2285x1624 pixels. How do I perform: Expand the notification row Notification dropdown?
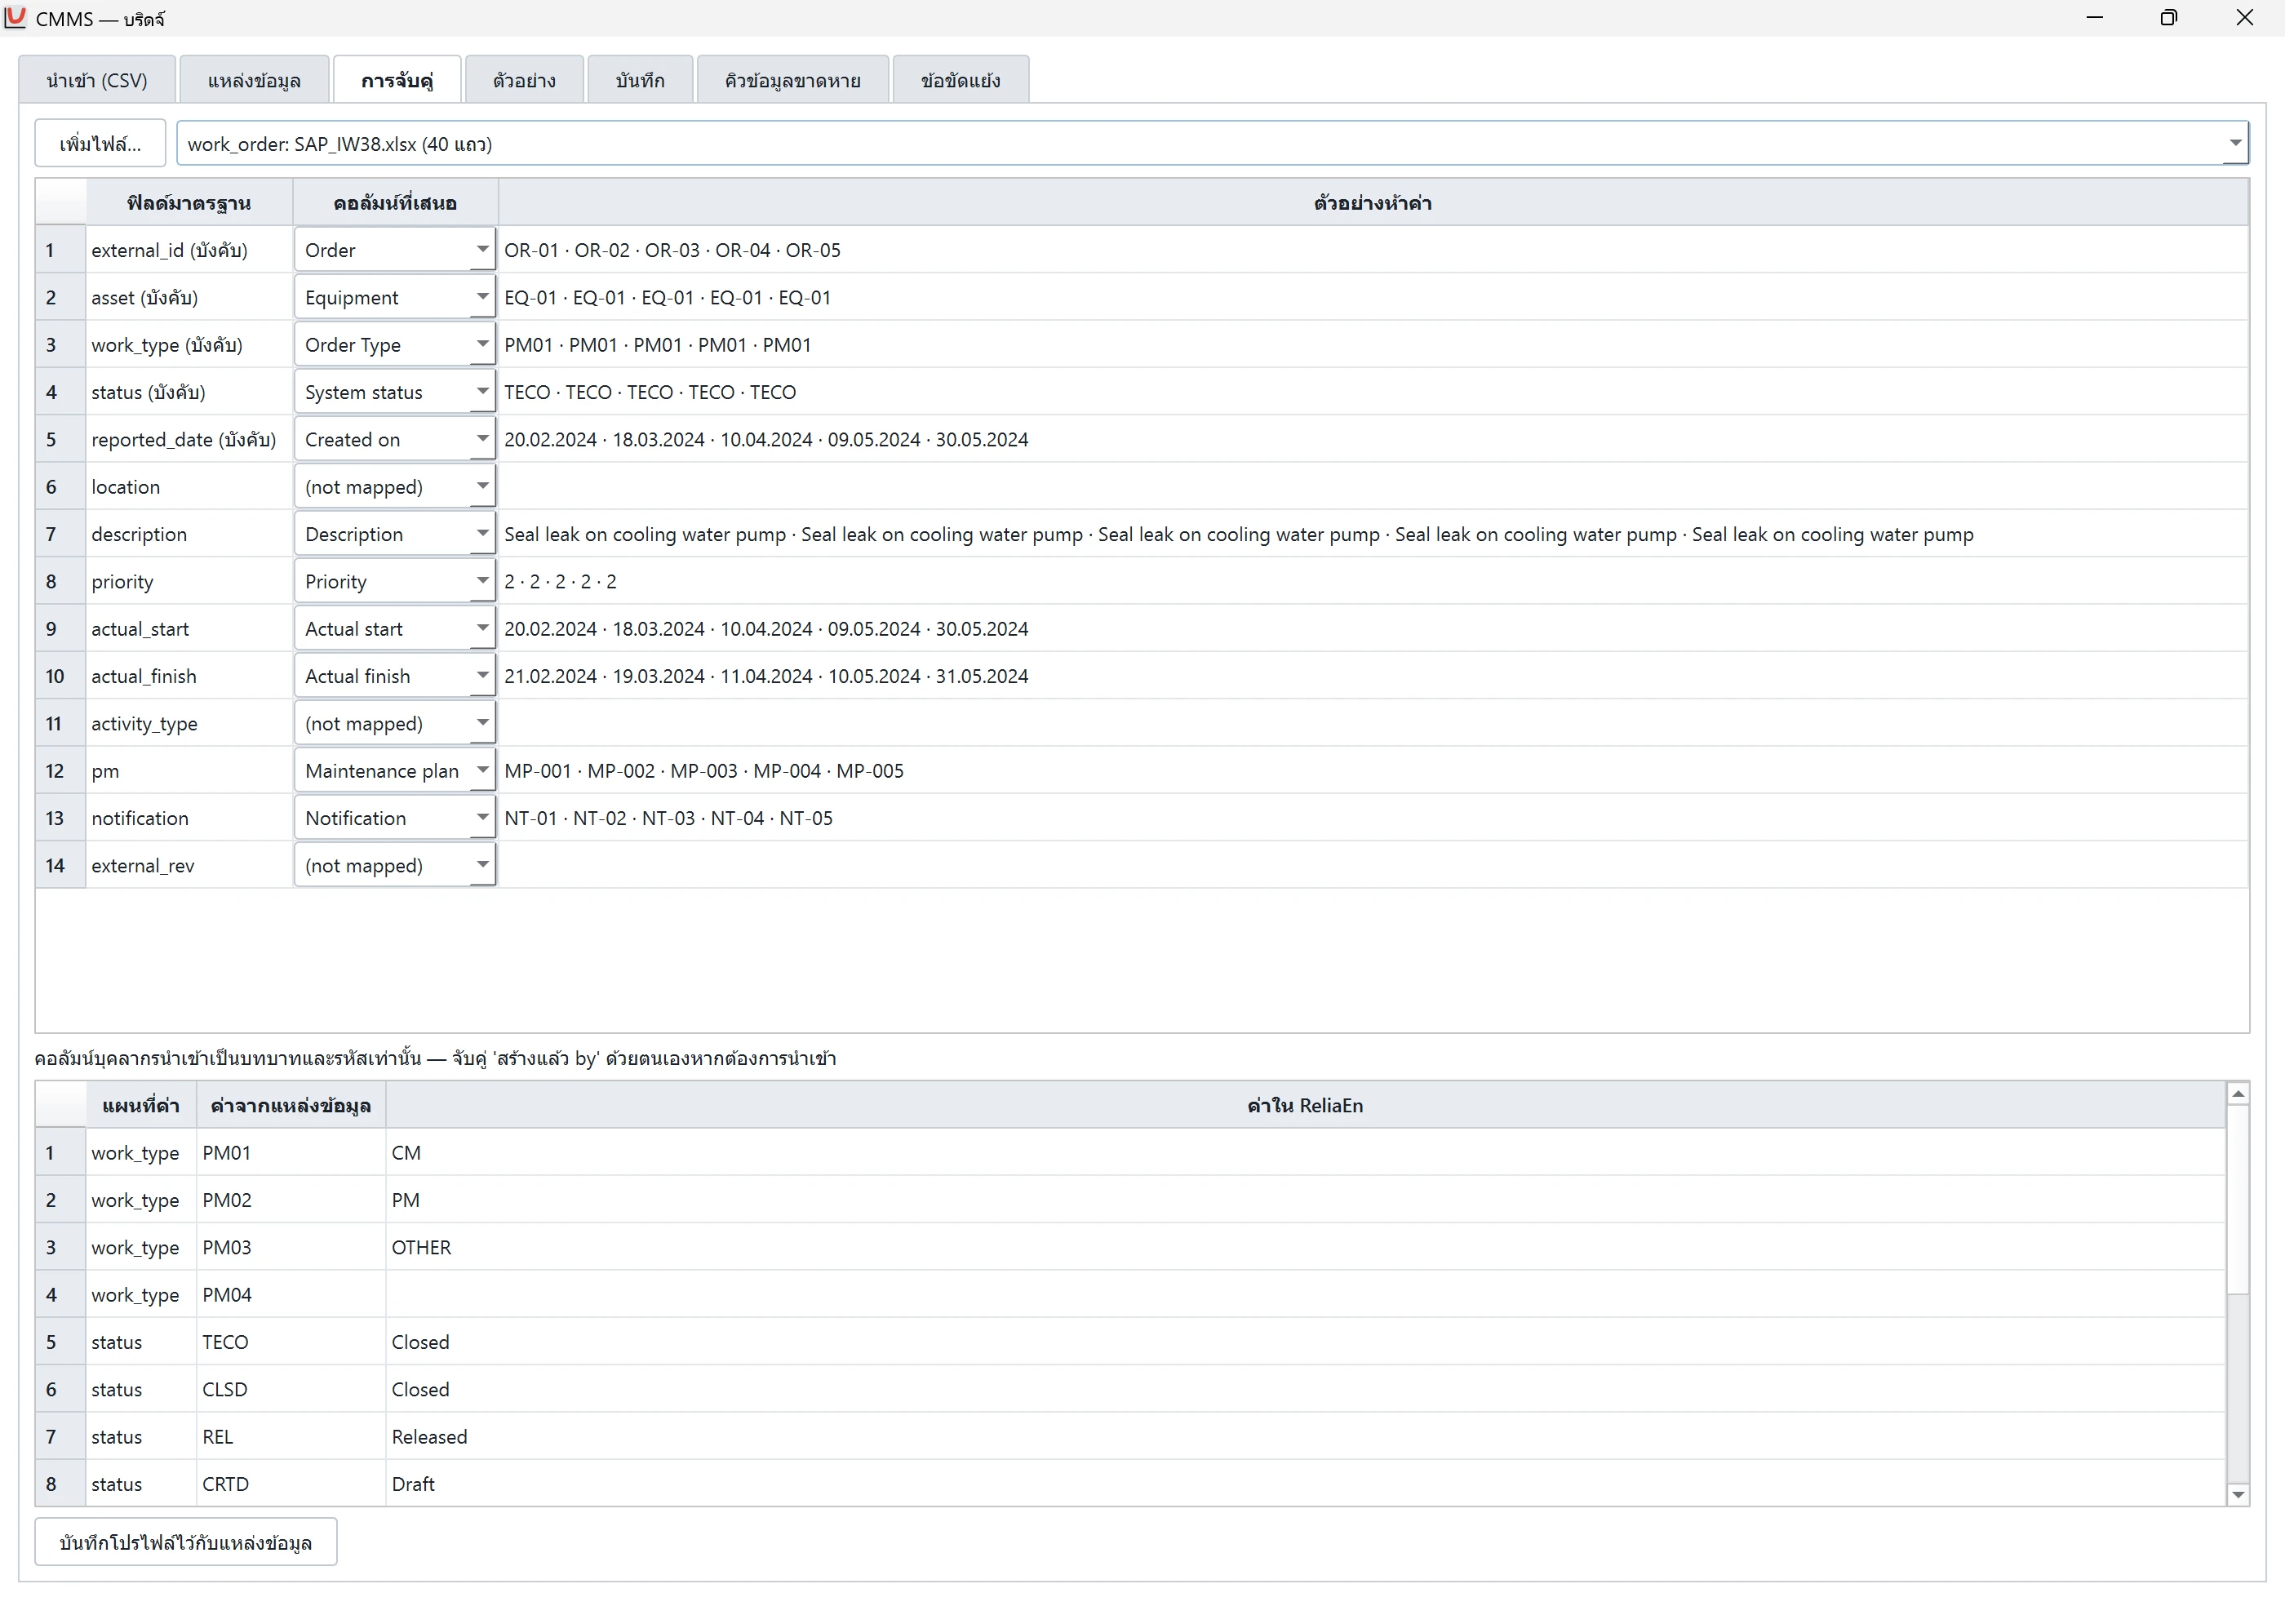coord(395,817)
